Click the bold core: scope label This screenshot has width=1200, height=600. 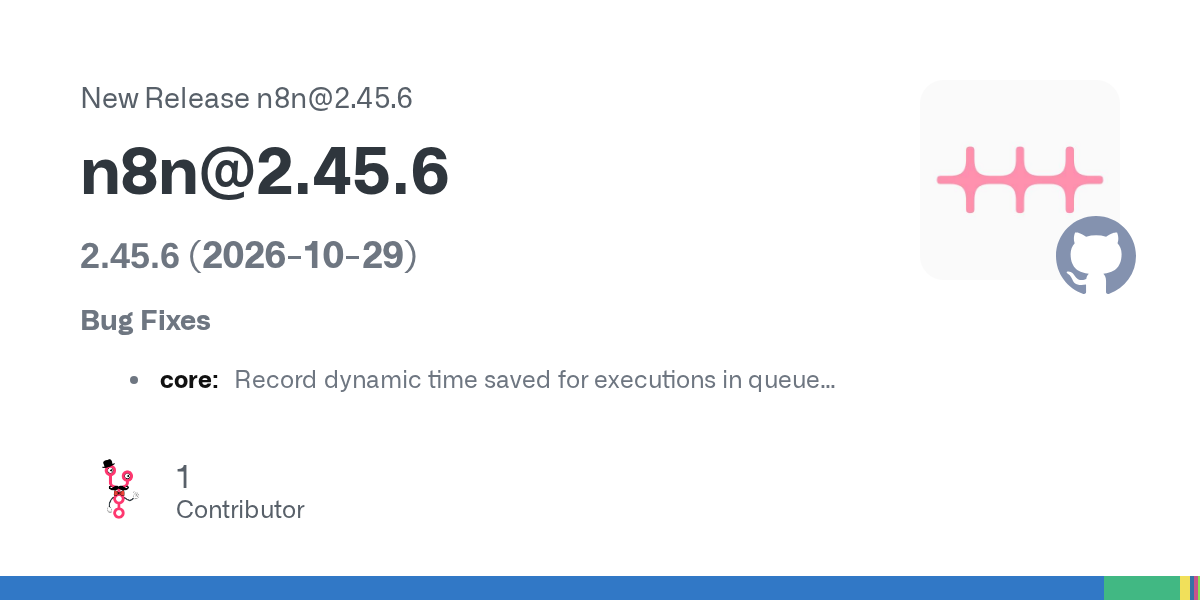[189, 380]
